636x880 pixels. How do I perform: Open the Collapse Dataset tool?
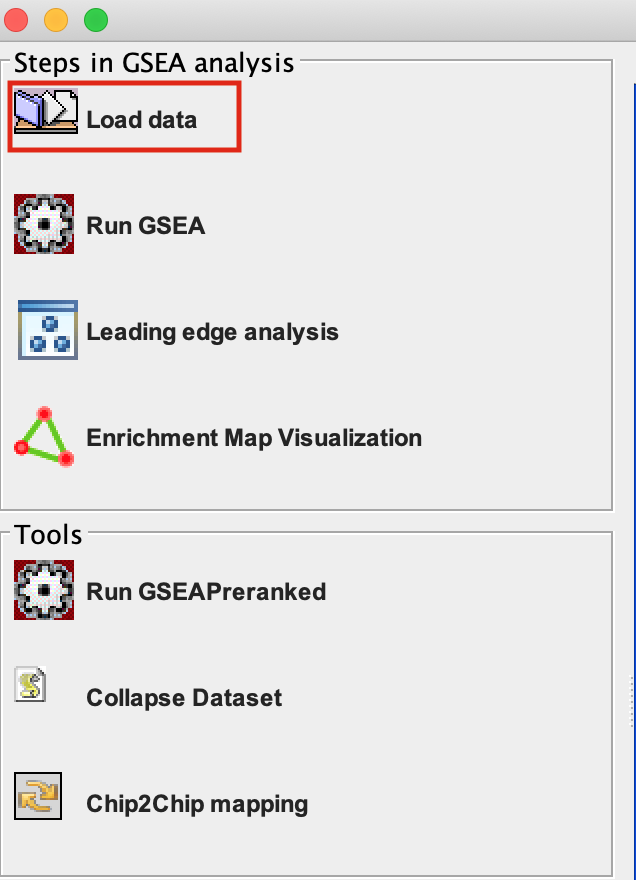(183, 697)
